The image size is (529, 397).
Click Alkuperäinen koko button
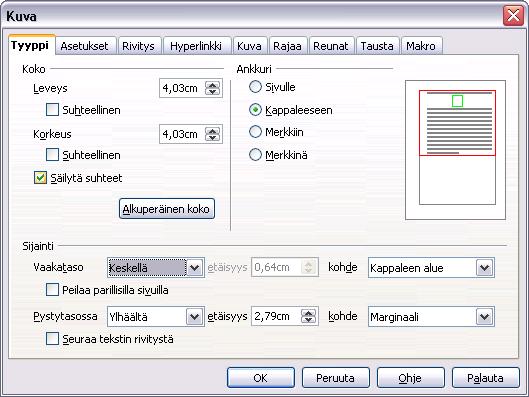[167, 209]
